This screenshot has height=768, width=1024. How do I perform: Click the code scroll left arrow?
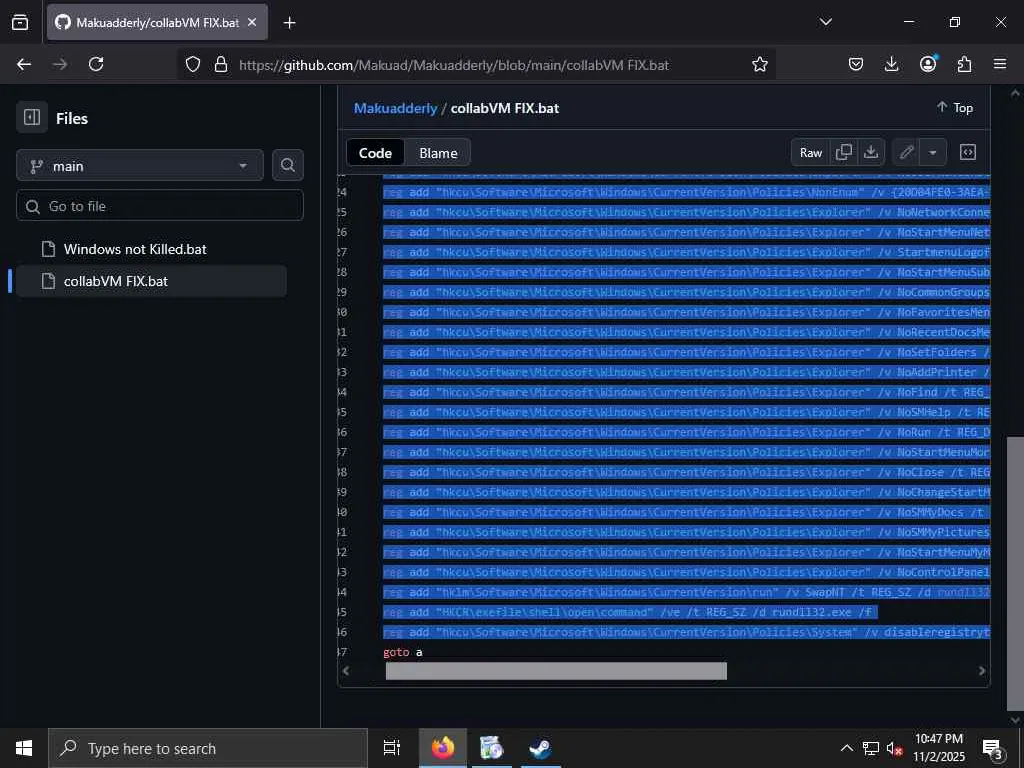346,671
